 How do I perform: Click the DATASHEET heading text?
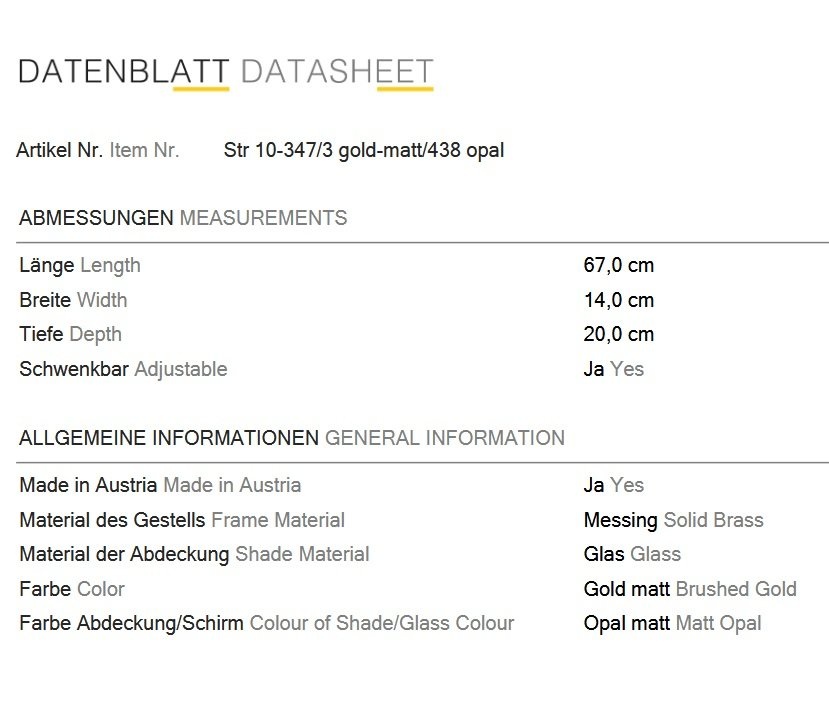(337, 72)
